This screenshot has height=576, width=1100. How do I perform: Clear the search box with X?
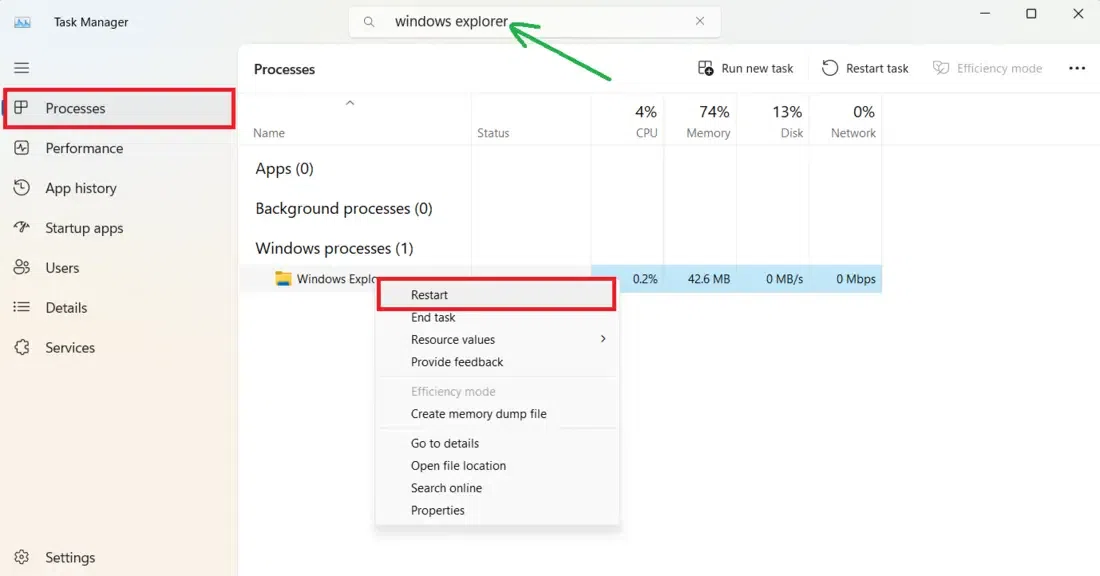click(x=699, y=21)
